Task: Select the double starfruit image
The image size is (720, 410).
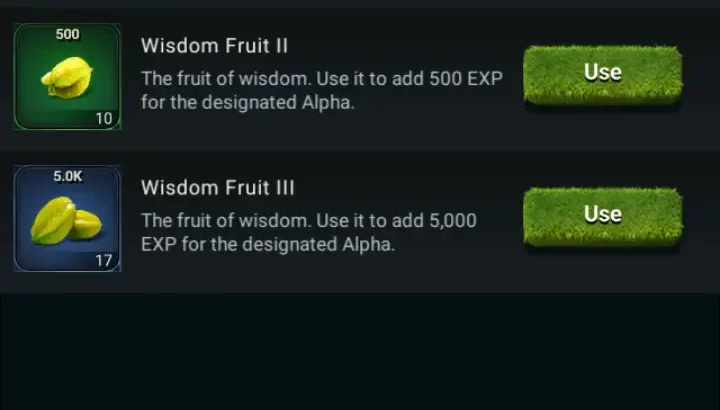Action: [x=65, y=221]
